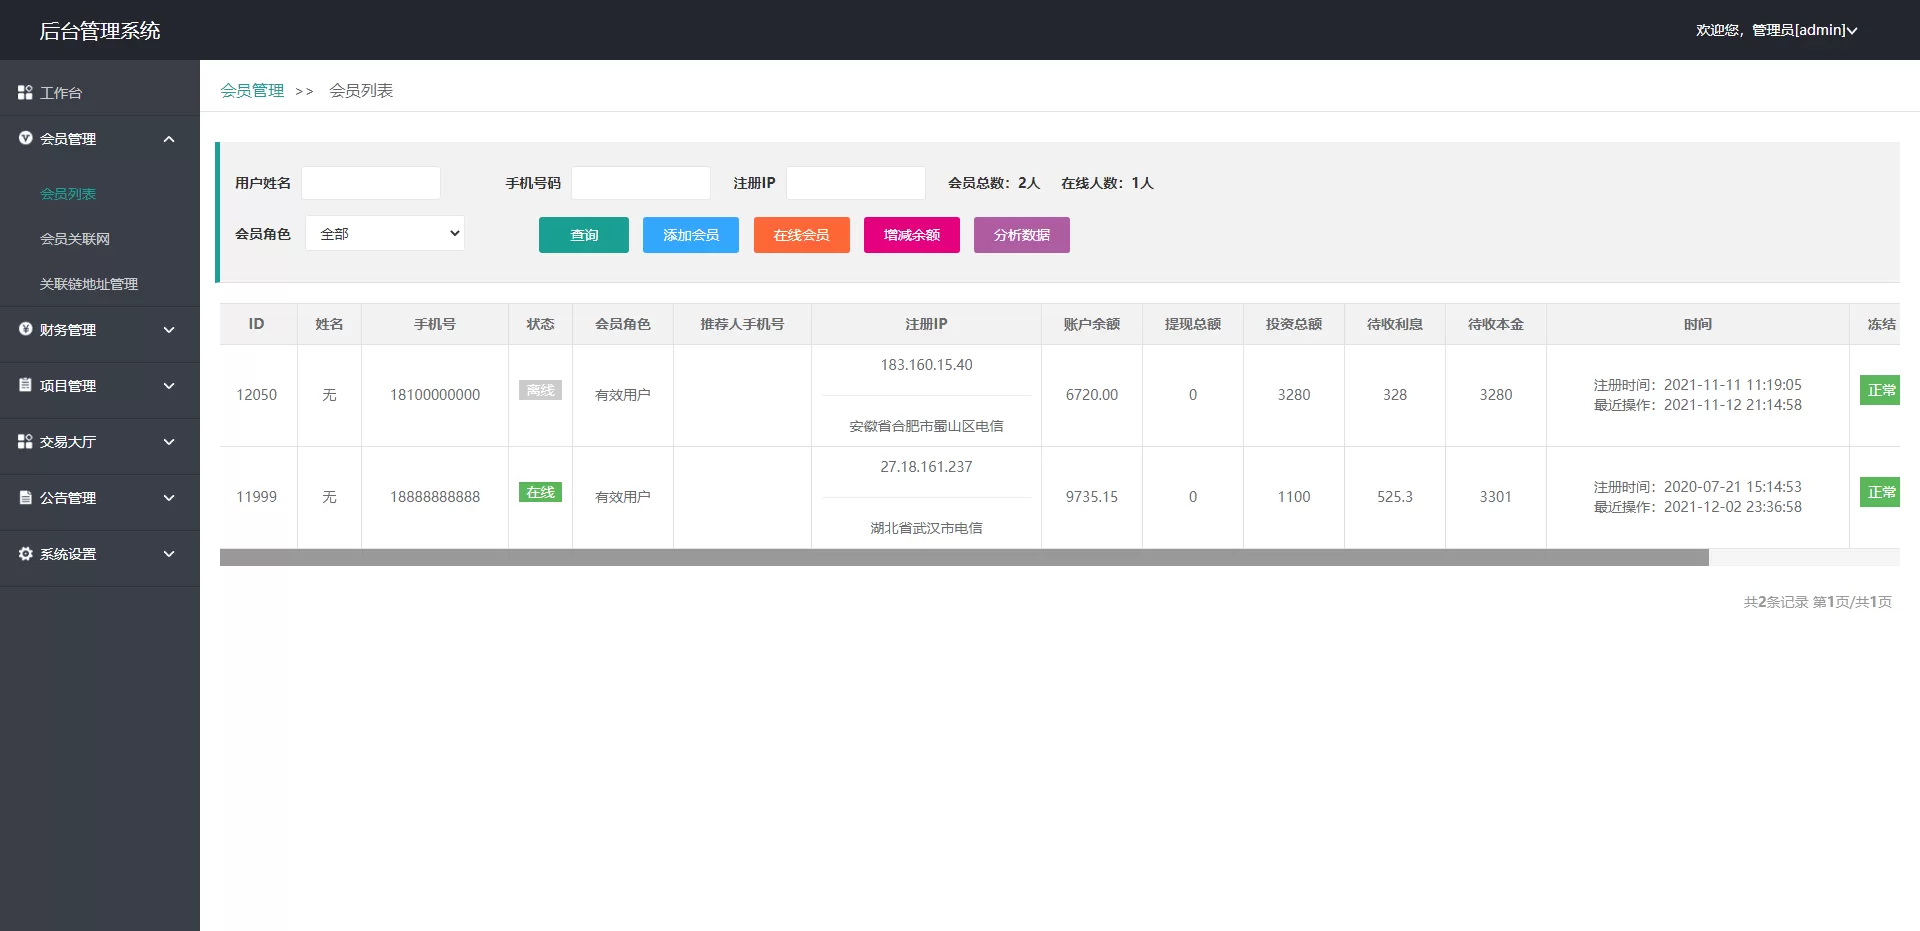
Task: Open the 会员关联网 submenu item
Action: (75, 239)
